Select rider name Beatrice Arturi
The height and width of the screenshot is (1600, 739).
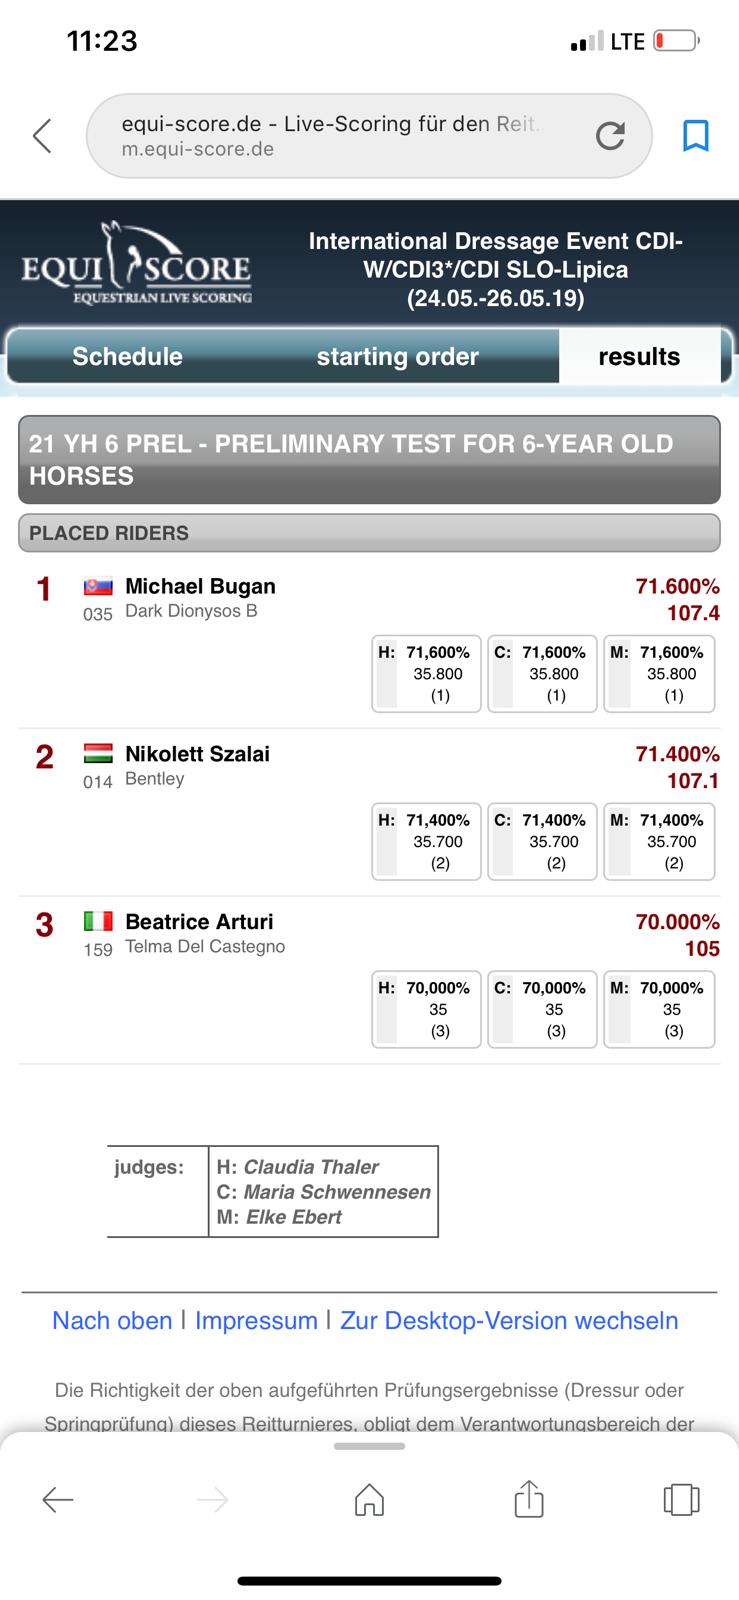tap(199, 922)
